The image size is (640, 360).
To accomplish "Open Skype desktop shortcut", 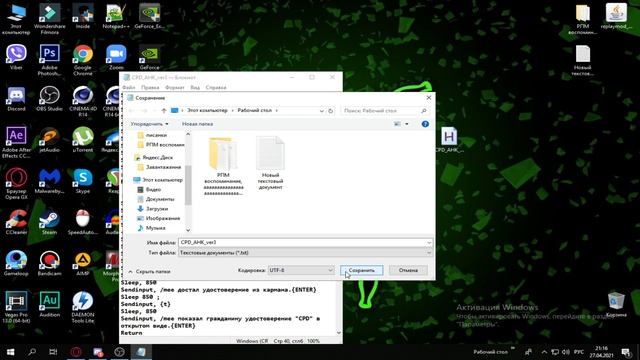I will pyautogui.click(x=83, y=181).
